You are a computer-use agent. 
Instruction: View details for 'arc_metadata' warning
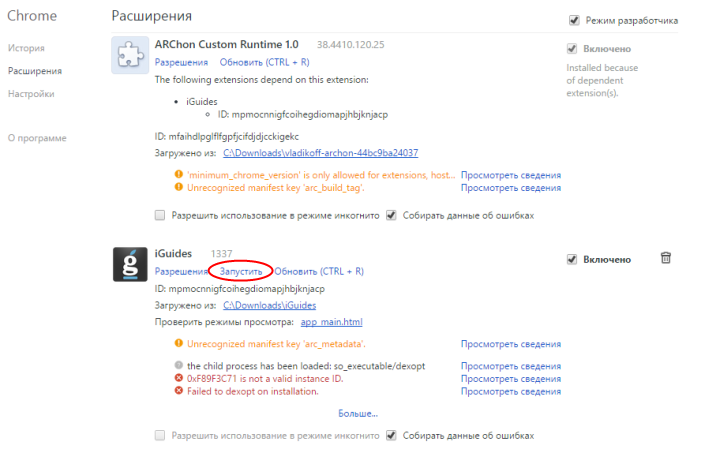click(x=511, y=344)
